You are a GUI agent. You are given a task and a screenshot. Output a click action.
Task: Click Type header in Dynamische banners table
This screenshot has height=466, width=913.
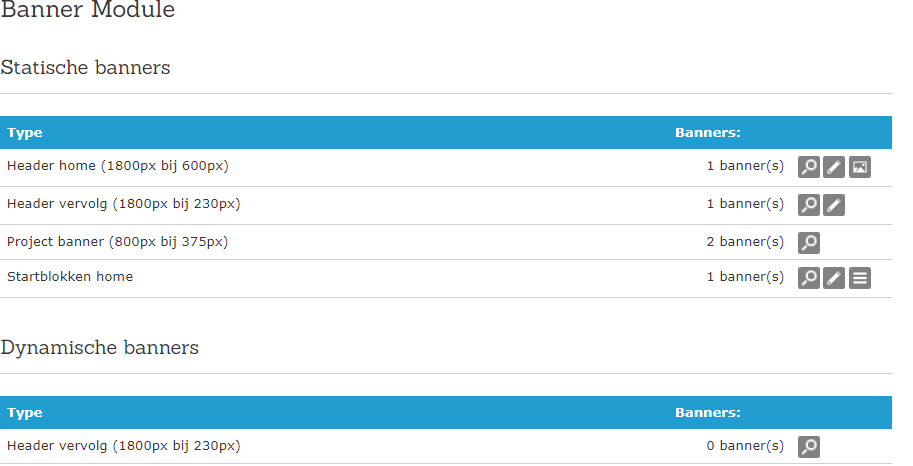(x=25, y=413)
